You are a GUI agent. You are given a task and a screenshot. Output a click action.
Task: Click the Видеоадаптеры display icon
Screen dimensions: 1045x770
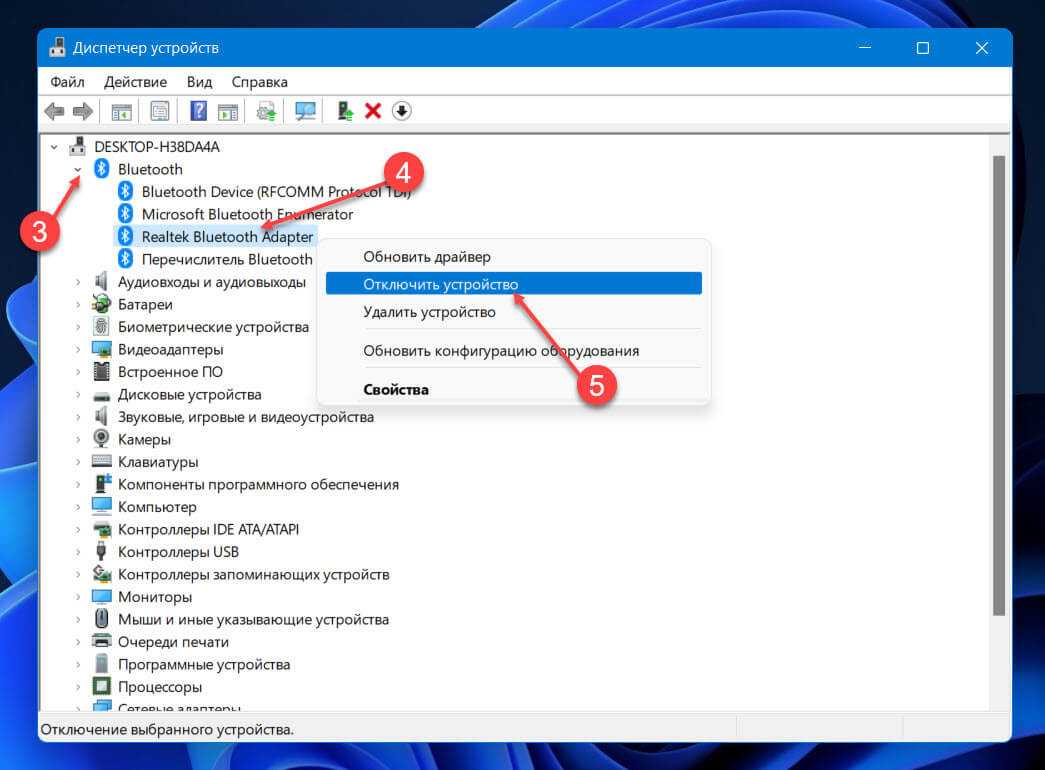[x=101, y=349]
